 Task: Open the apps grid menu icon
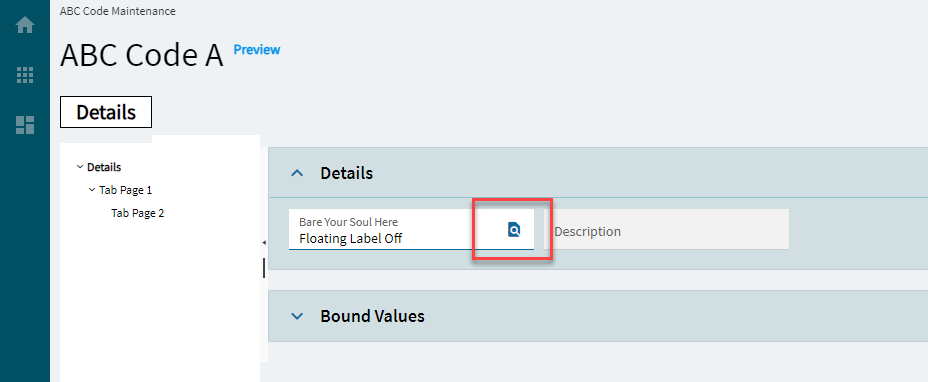pyautogui.click(x=25, y=75)
